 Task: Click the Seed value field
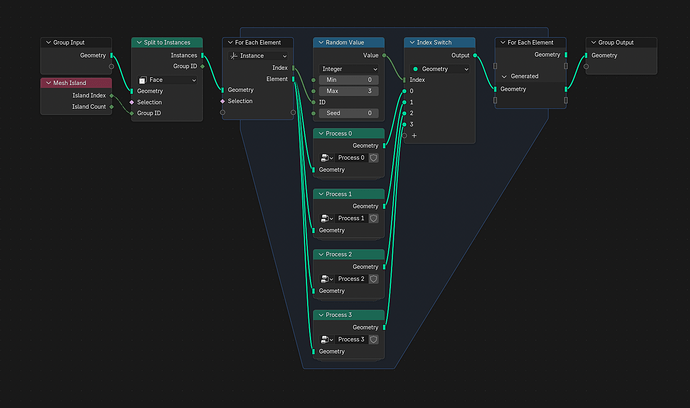pos(349,113)
